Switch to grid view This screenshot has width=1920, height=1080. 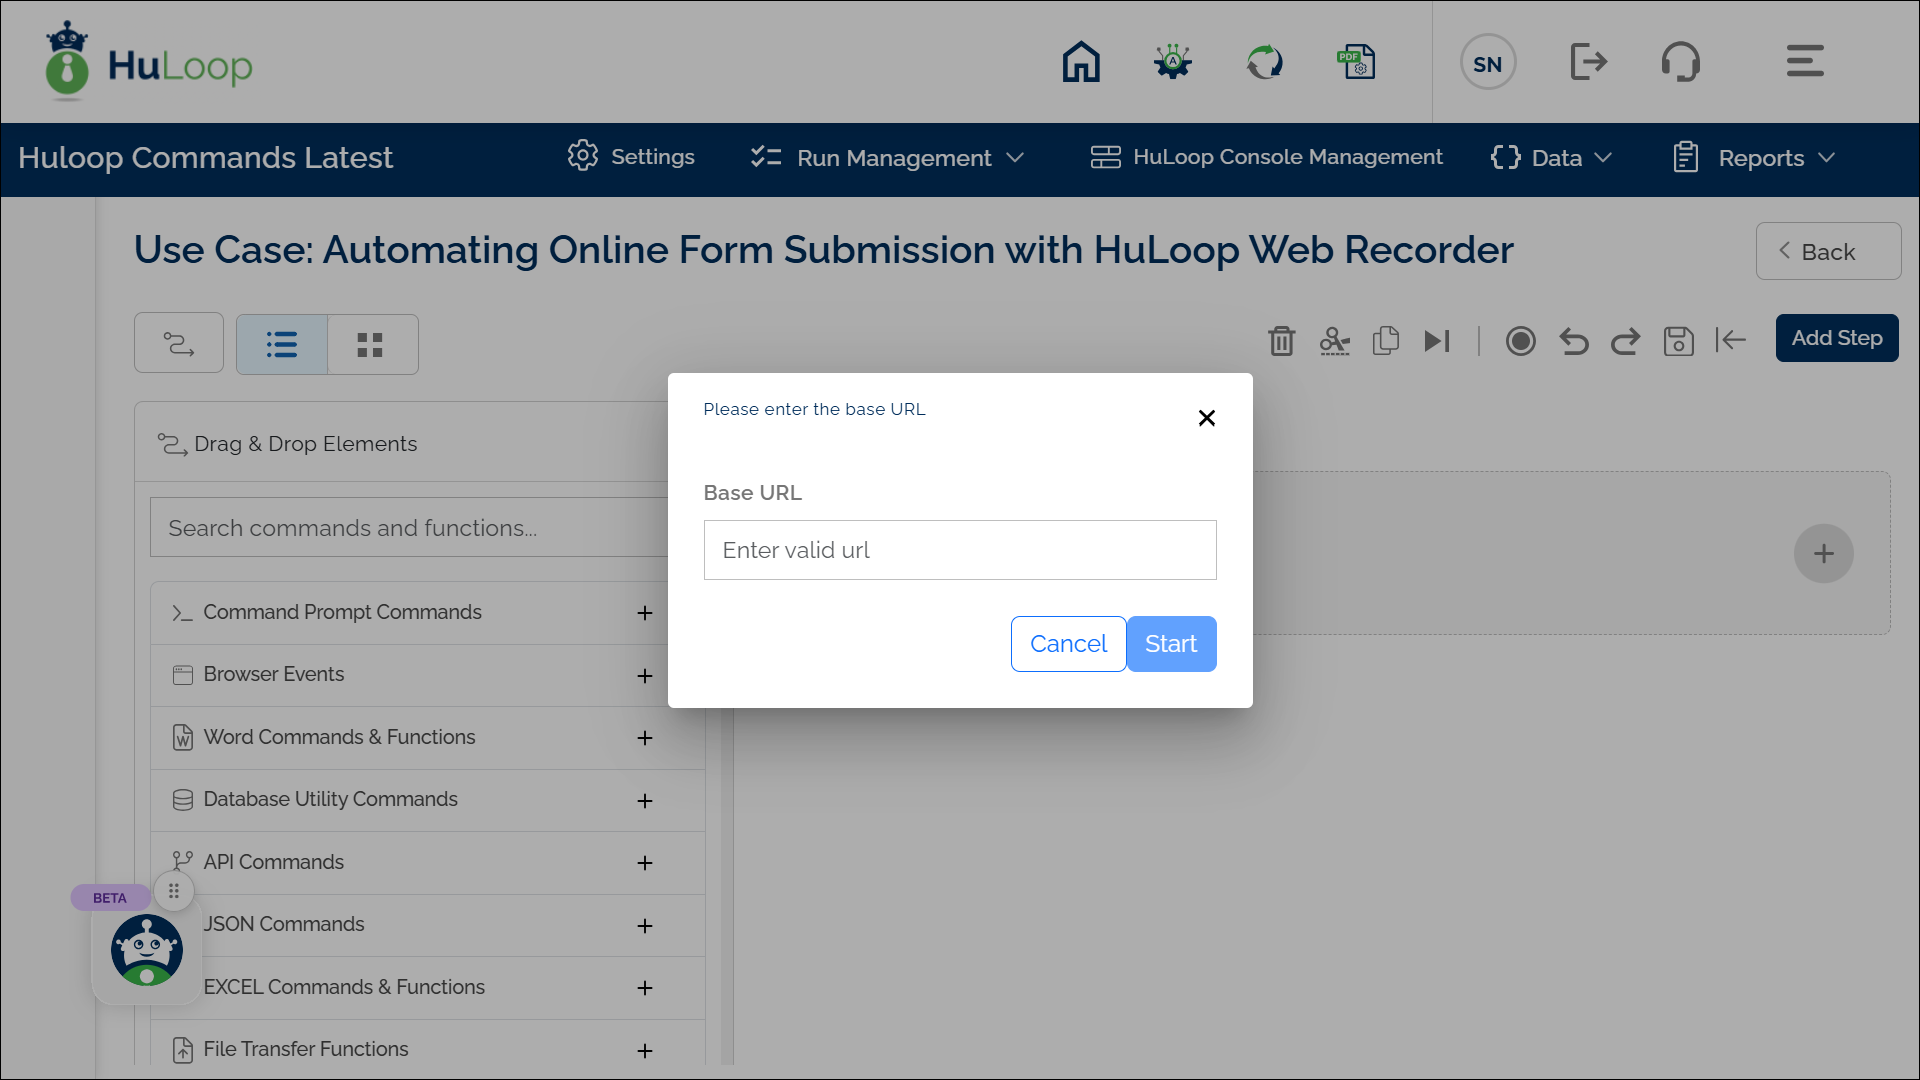(370, 345)
